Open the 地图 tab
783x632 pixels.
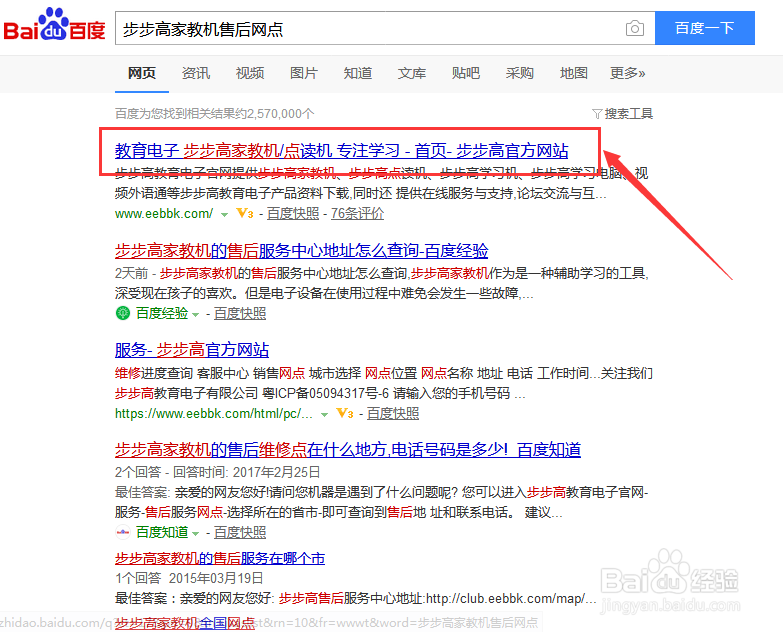pyautogui.click(x=573, y=73)
